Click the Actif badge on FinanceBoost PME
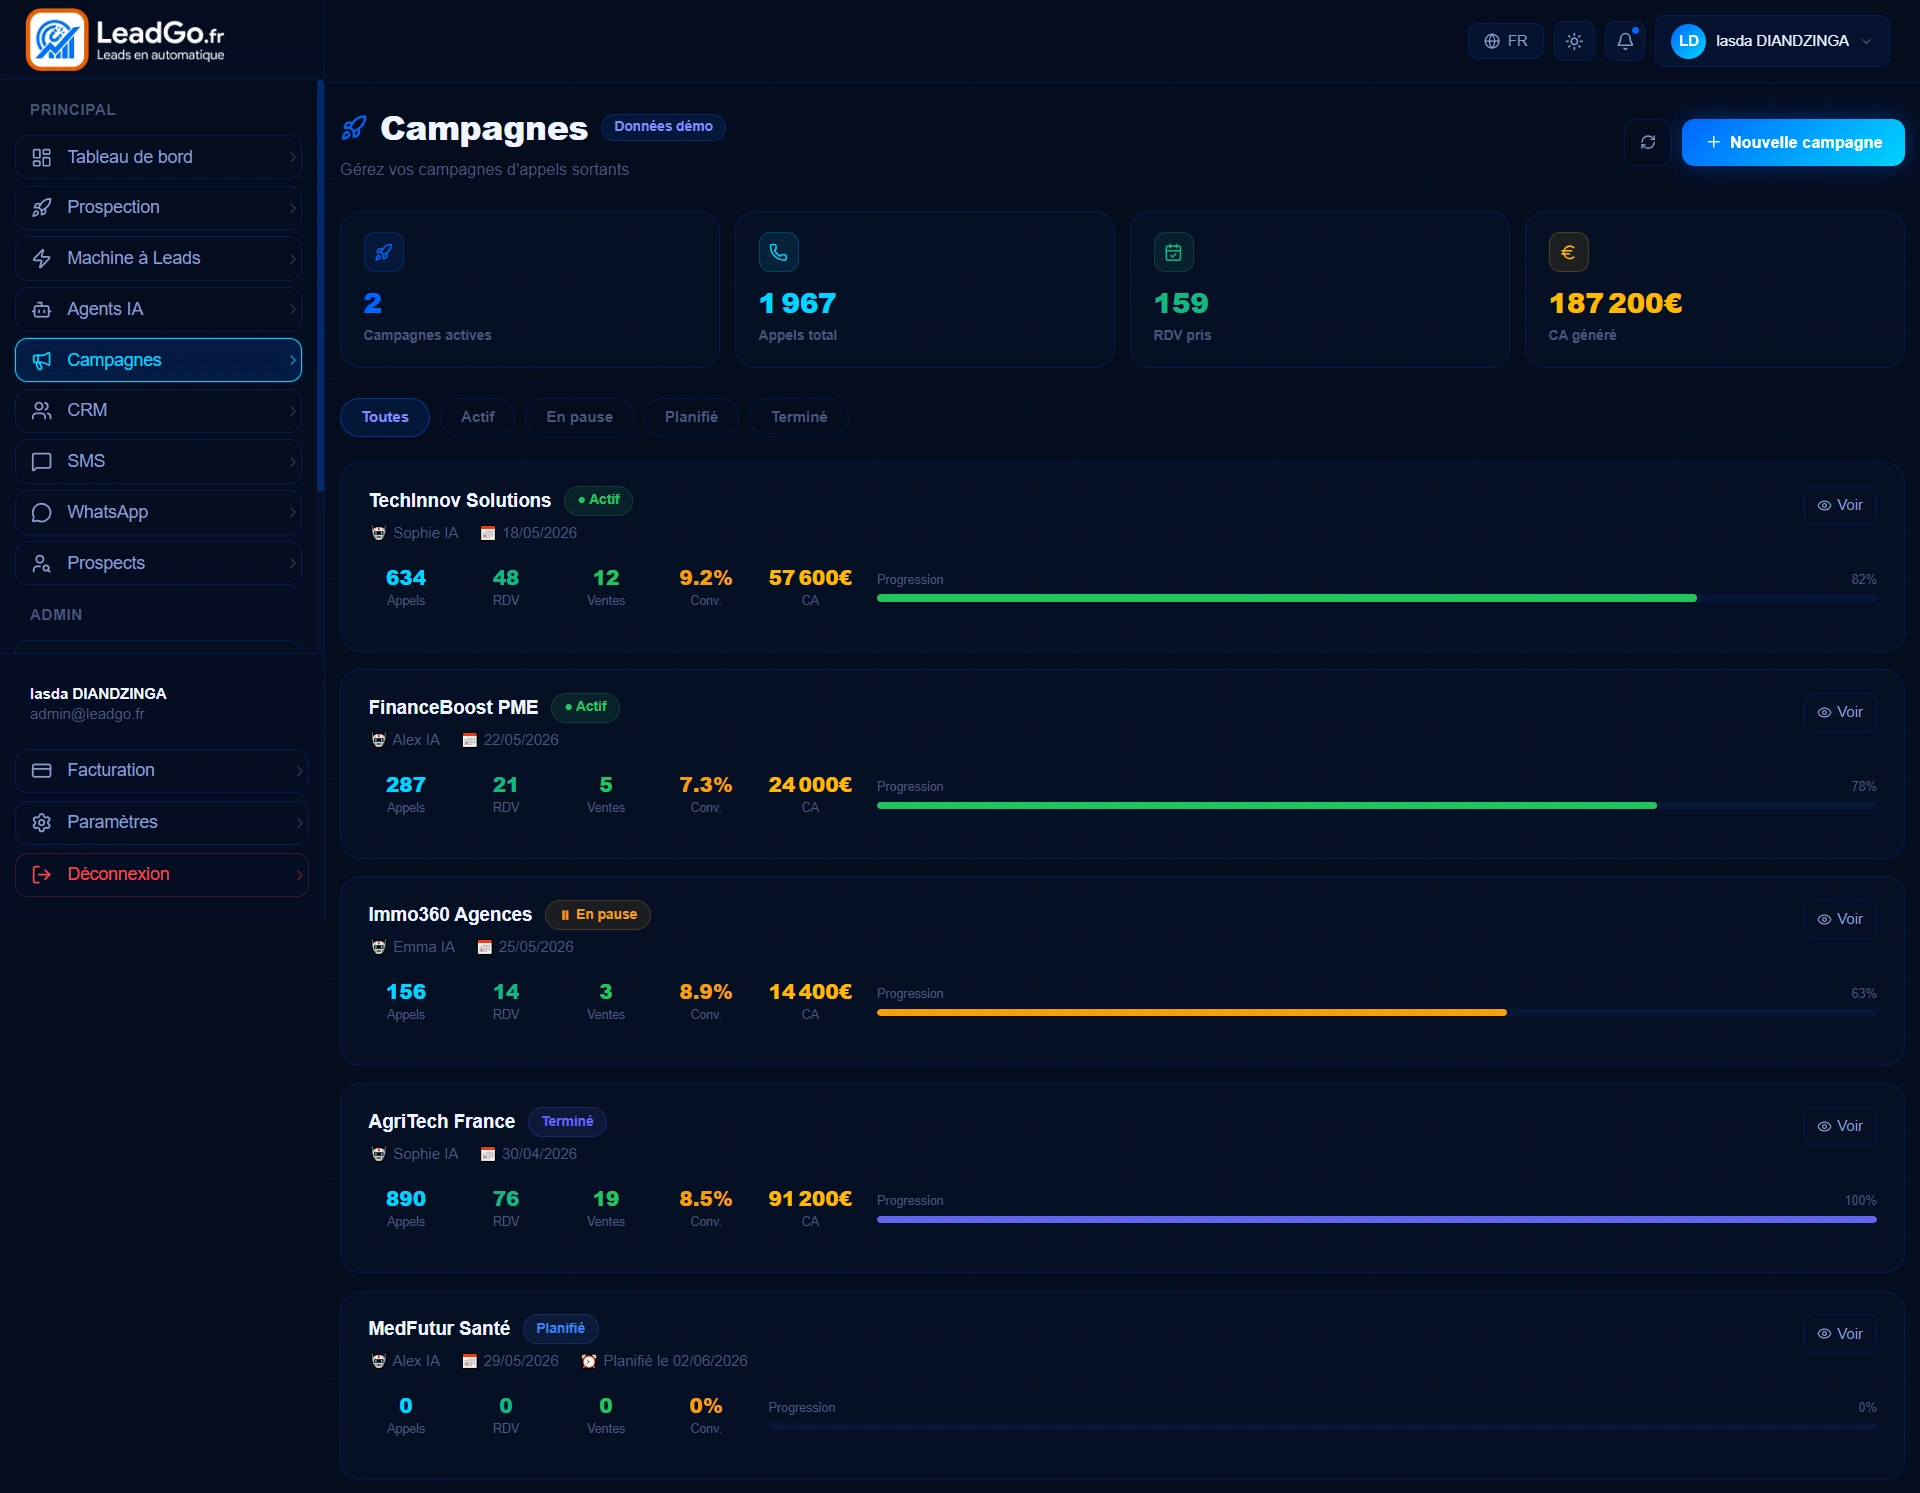The image size is (1920, 1493). point(585,707)
